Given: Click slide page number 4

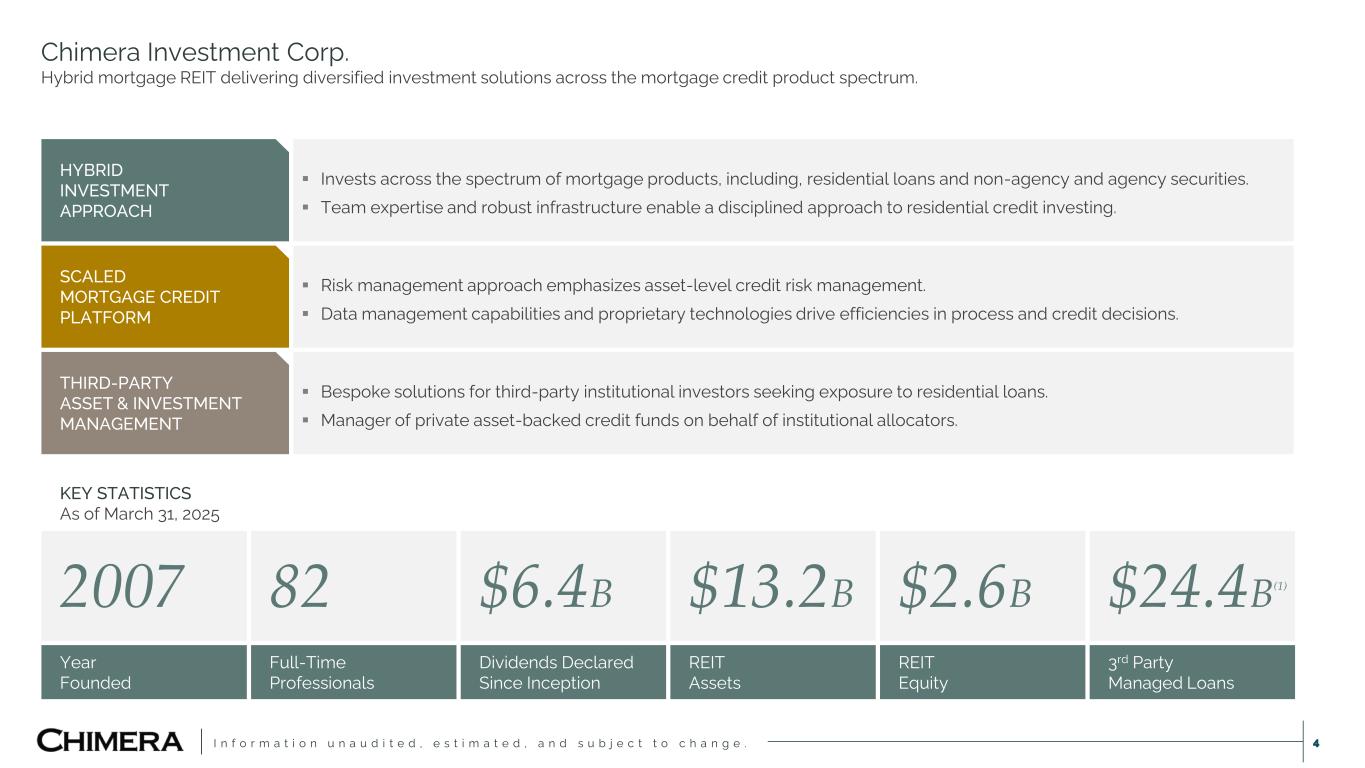Looking at the screenshot, I should [1316, 743].
